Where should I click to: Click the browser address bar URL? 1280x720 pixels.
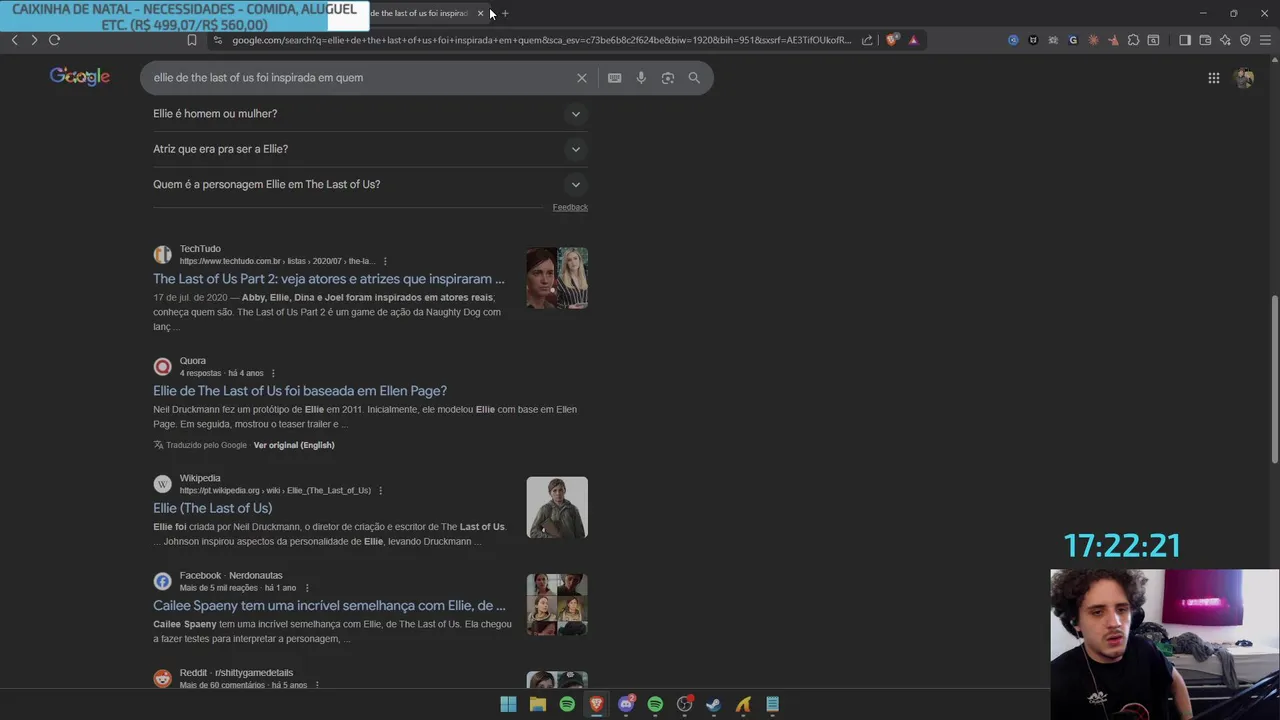click(542, 40)
